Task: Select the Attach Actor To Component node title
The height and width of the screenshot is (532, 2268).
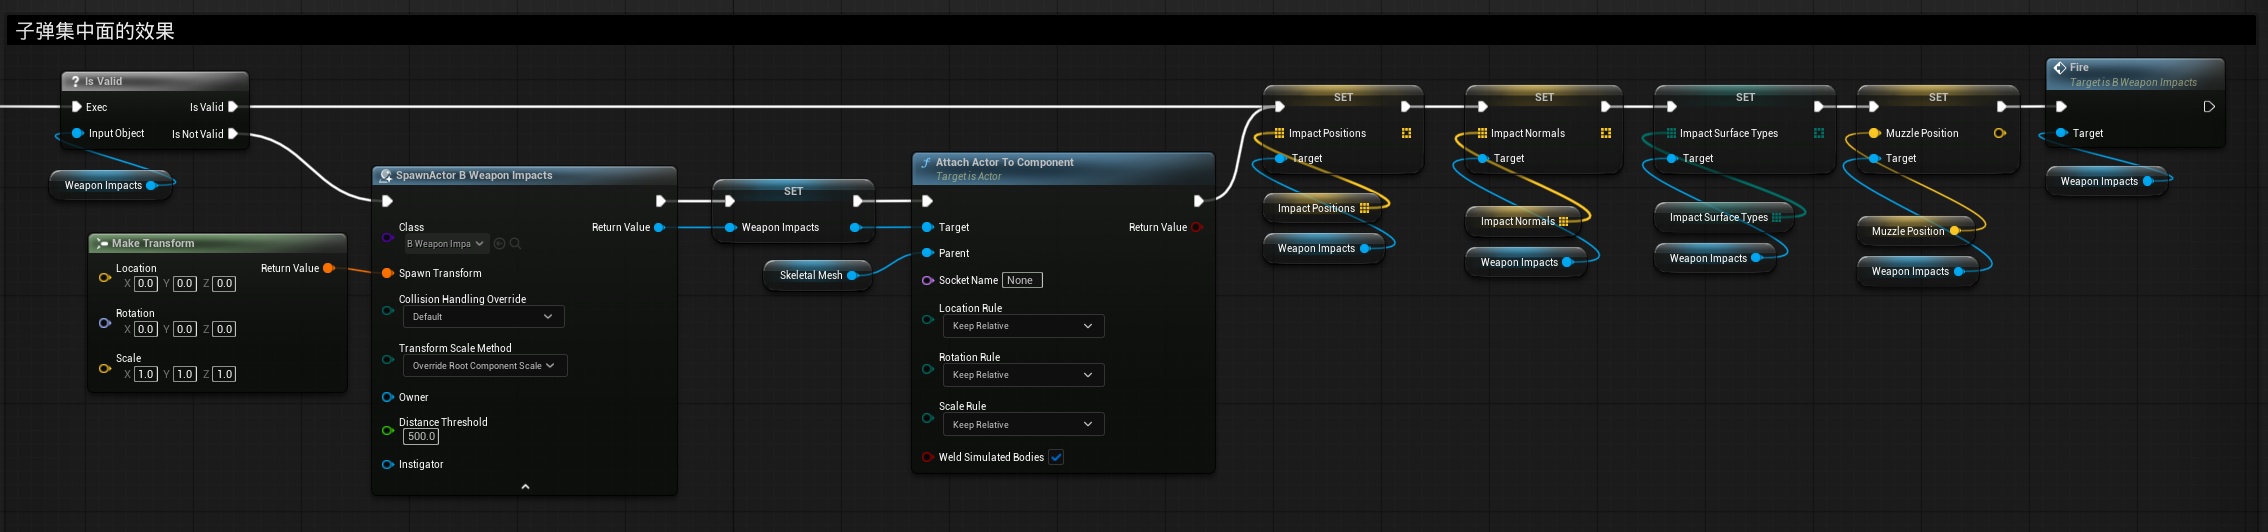Action: (x=1004, y=162)
